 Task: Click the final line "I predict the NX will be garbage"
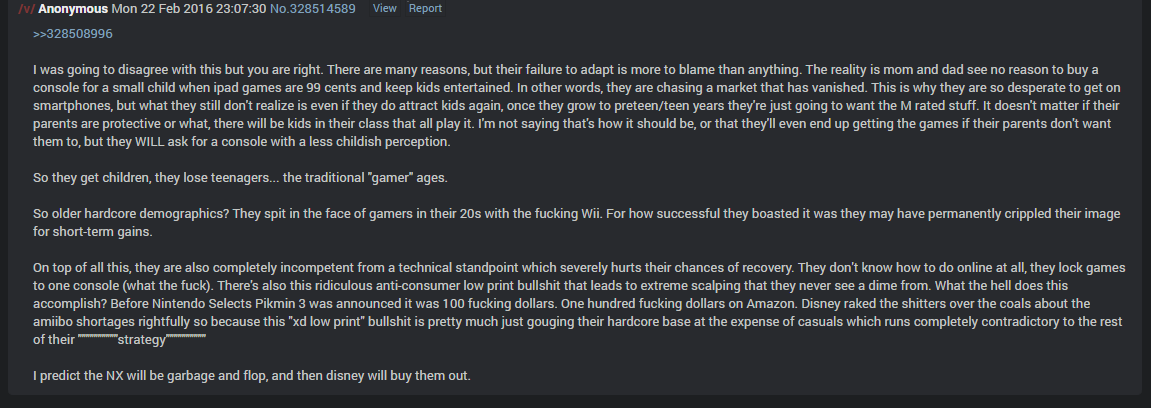pyautogui.click(x=252, y=376)
